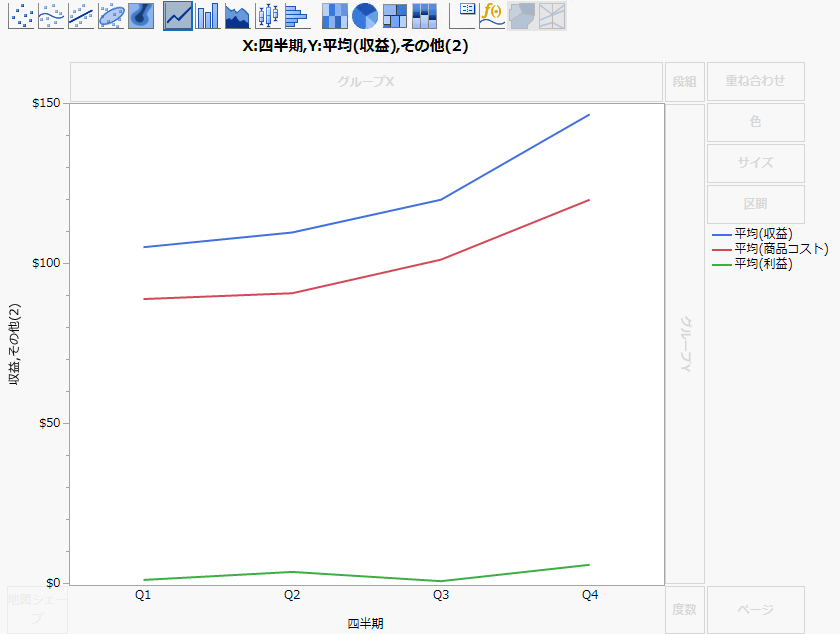
Task: Click the 段組 drop zone
Action: pos(685,81)
